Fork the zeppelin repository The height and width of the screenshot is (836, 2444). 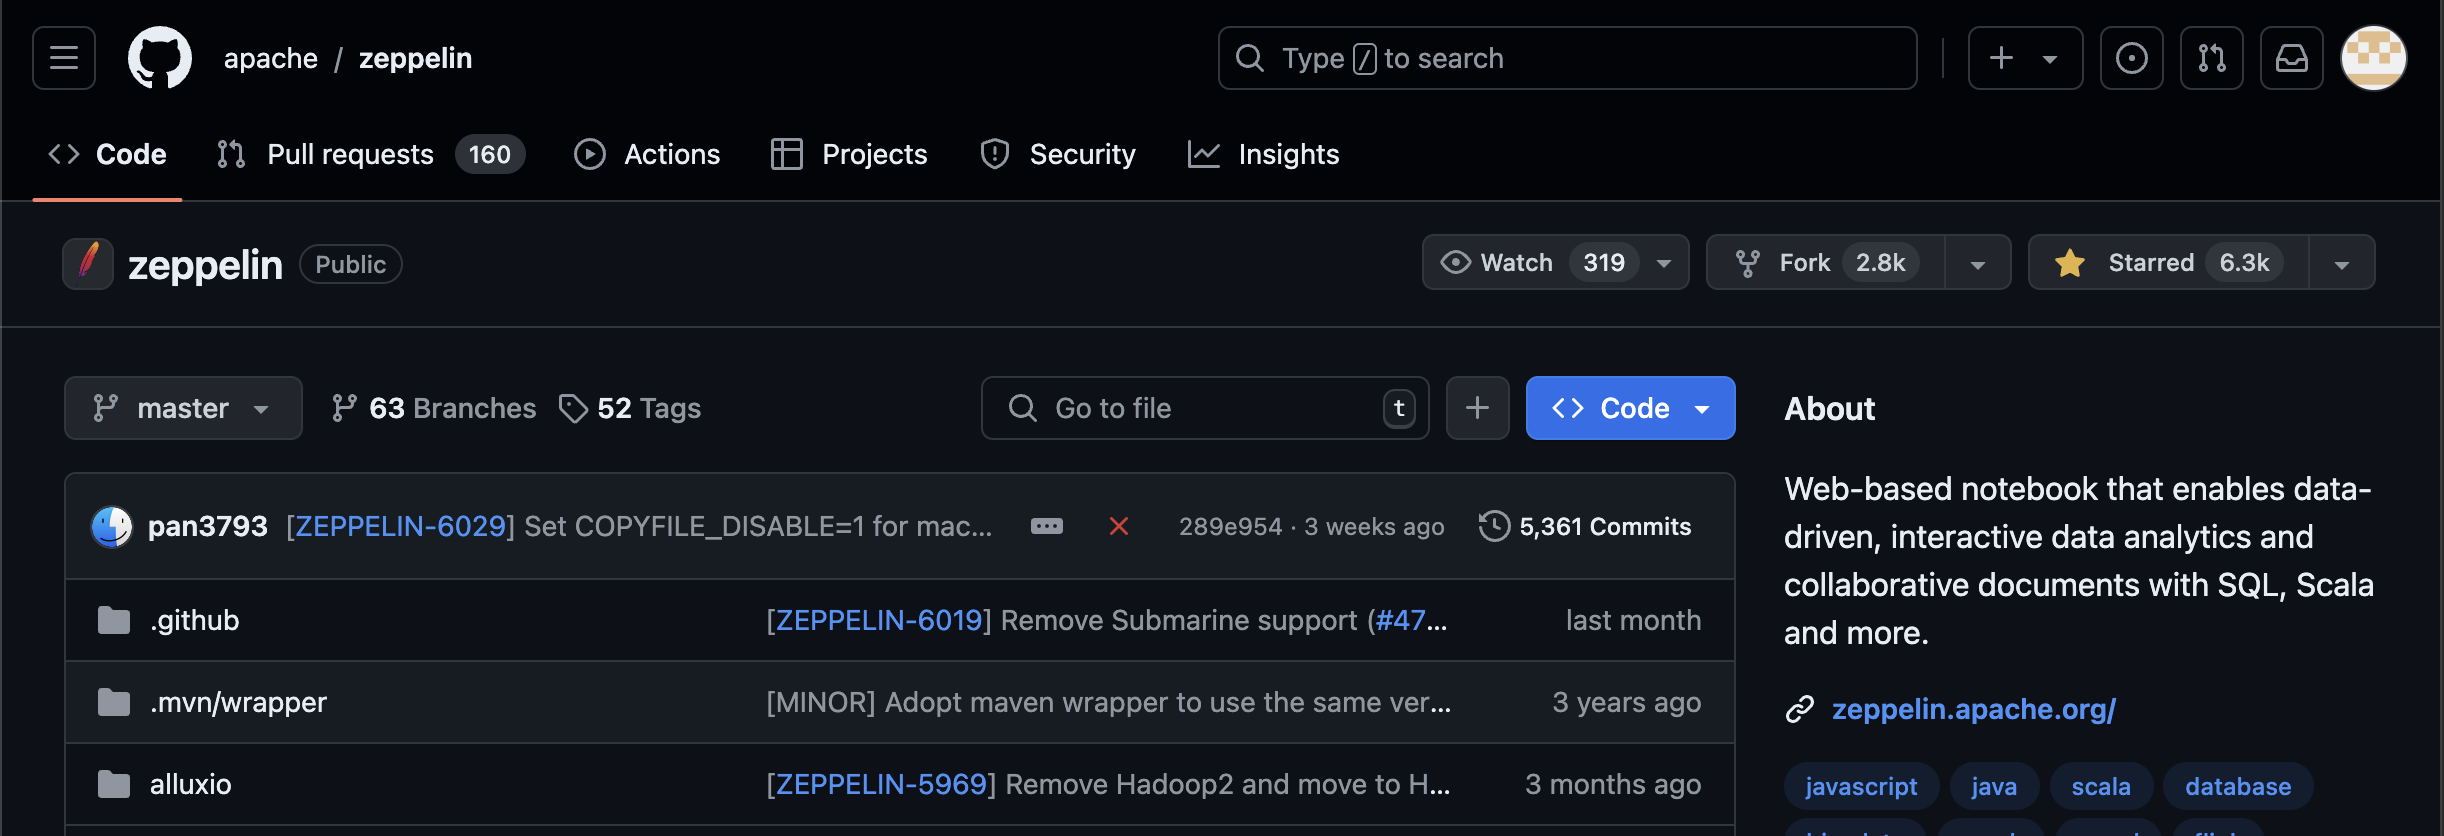pyautogui.click(x=1825, y=262)
